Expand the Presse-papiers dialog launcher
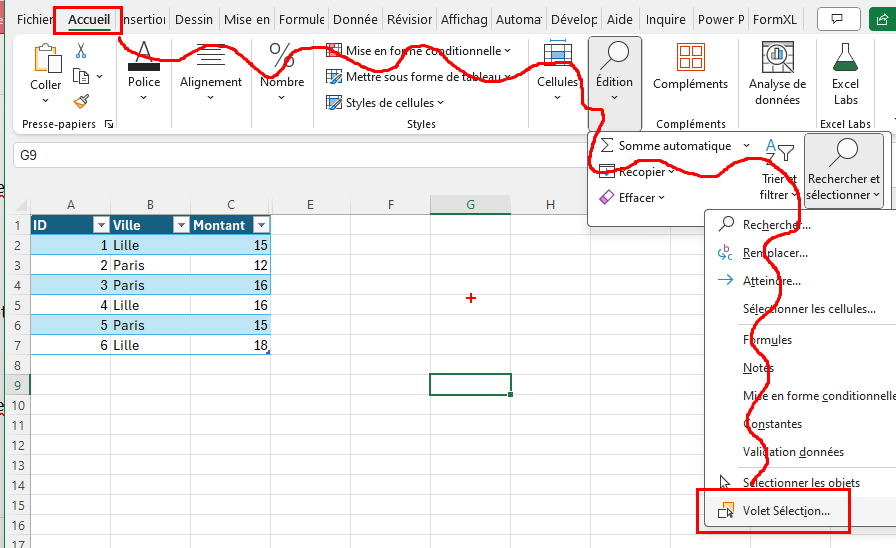 [x=109, y=125]
